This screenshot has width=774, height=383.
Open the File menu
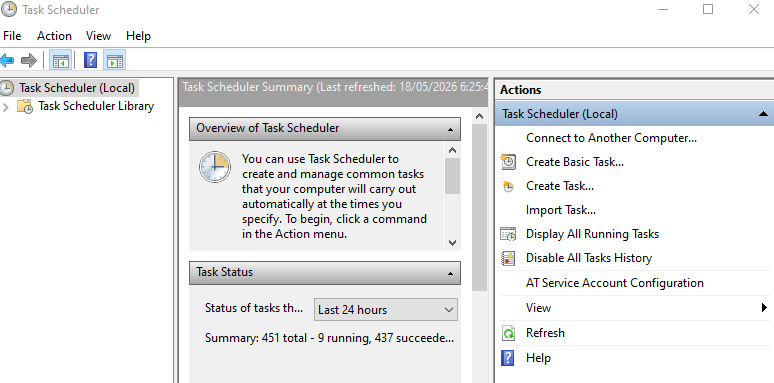pos(12,36)
